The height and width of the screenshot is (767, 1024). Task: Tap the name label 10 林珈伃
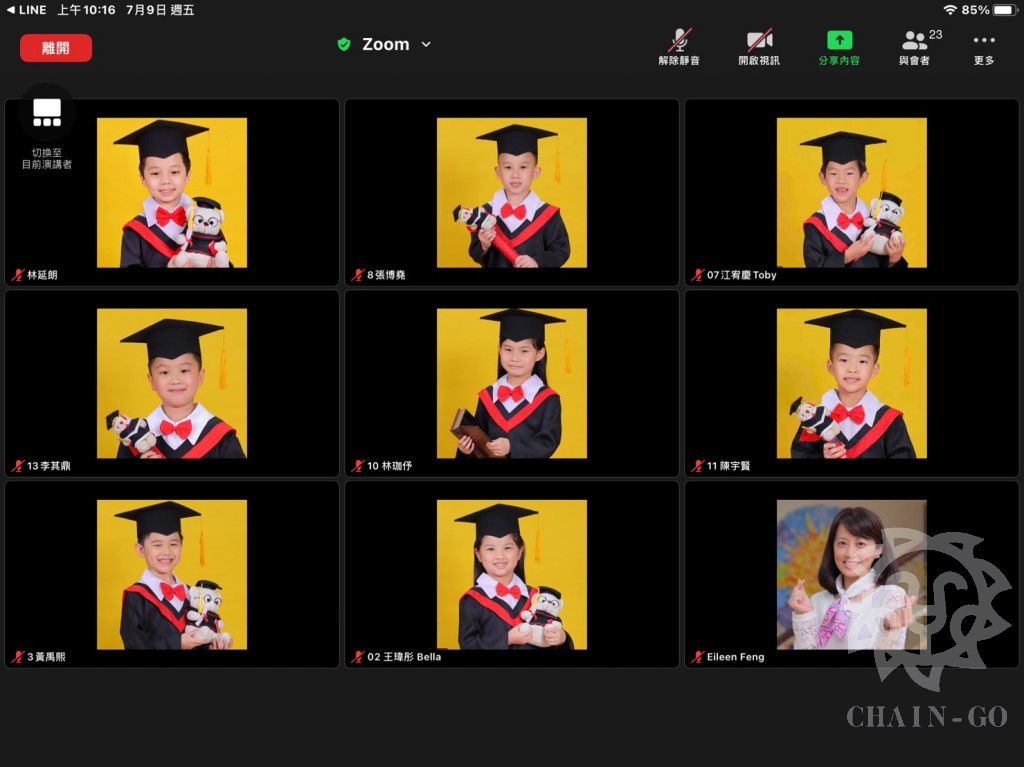click(x=389, y=466)
